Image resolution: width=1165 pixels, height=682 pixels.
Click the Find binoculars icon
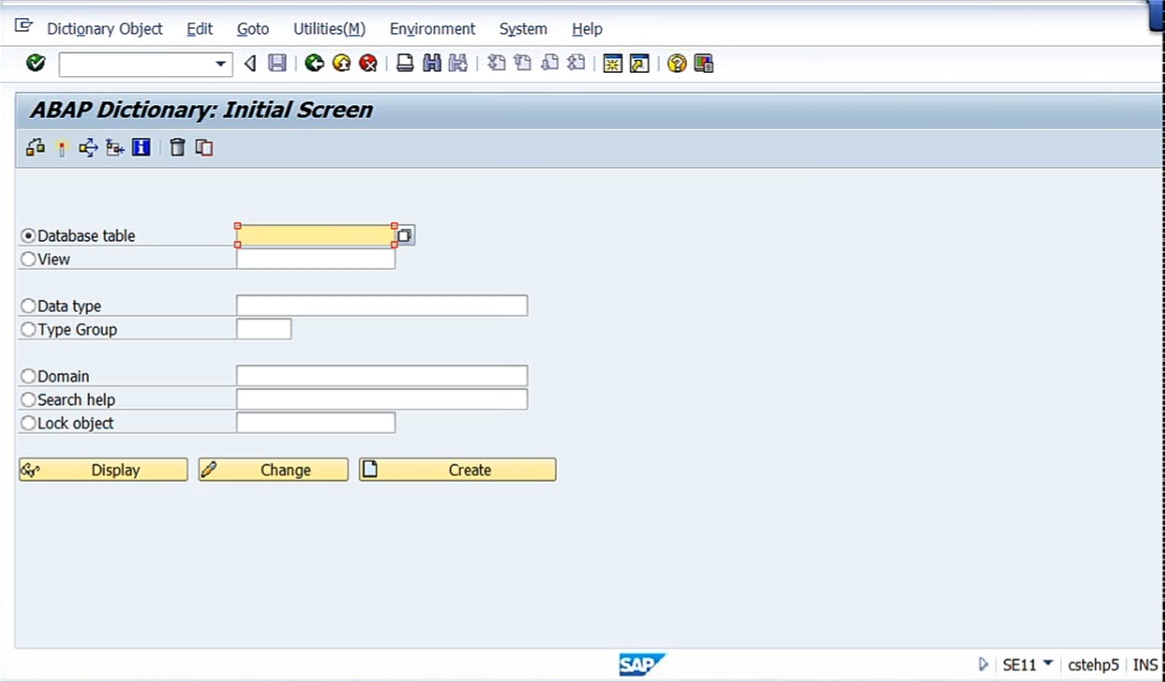(x=432, y=63)
